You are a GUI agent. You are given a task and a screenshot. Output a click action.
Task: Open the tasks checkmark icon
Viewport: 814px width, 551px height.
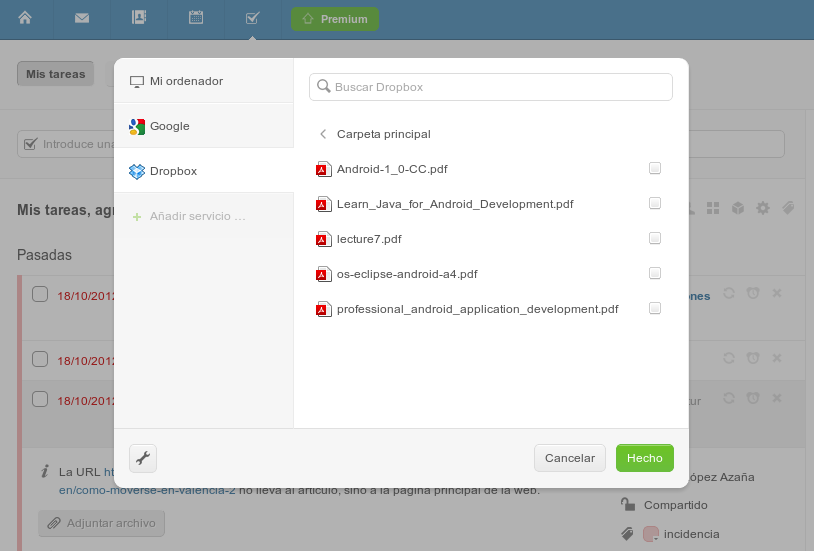point(252,18)
